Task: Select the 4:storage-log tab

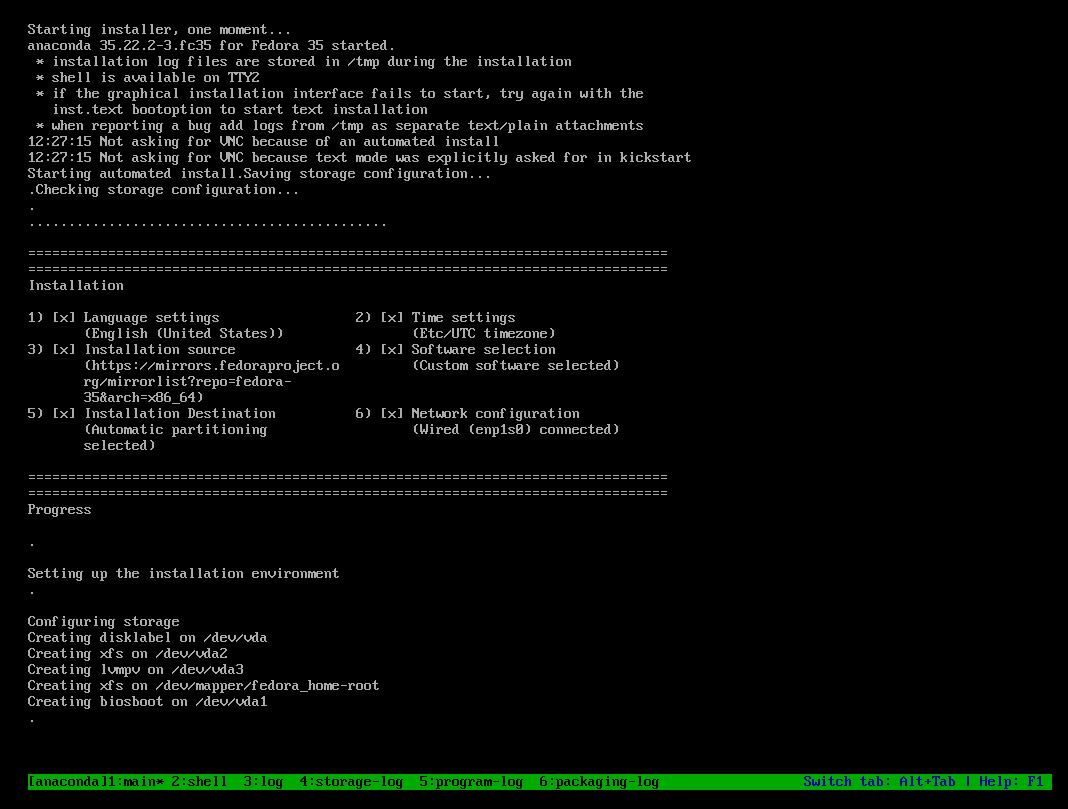Action: point(351,782)
